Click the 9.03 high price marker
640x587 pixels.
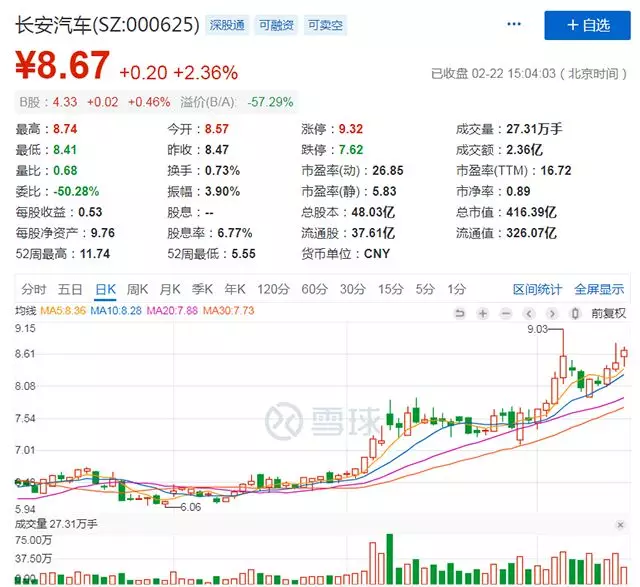[537, 329]
